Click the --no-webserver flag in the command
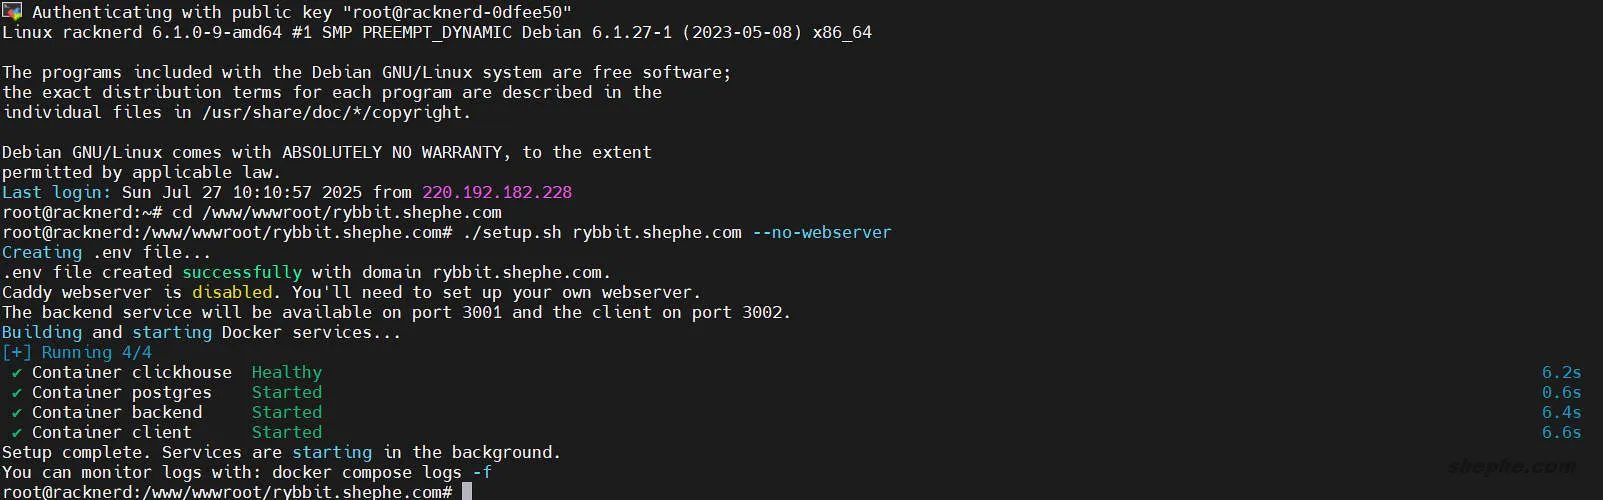 821,232
